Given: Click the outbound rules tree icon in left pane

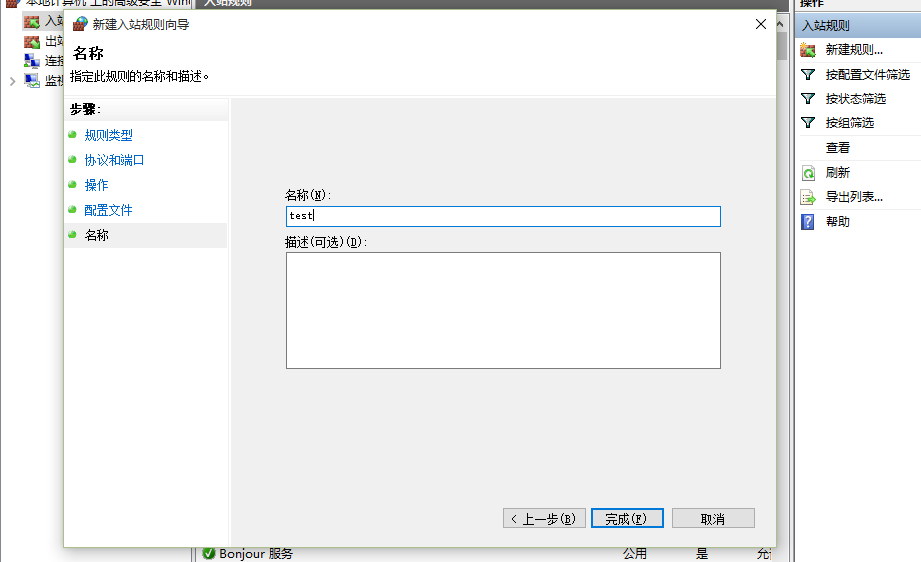Looking at the screenshot, I should [x=32, y=42].
